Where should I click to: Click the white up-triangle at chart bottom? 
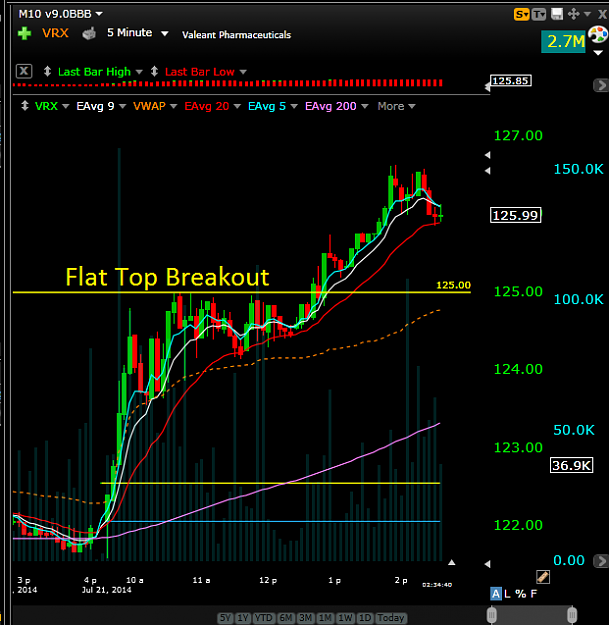click(451, 562)
